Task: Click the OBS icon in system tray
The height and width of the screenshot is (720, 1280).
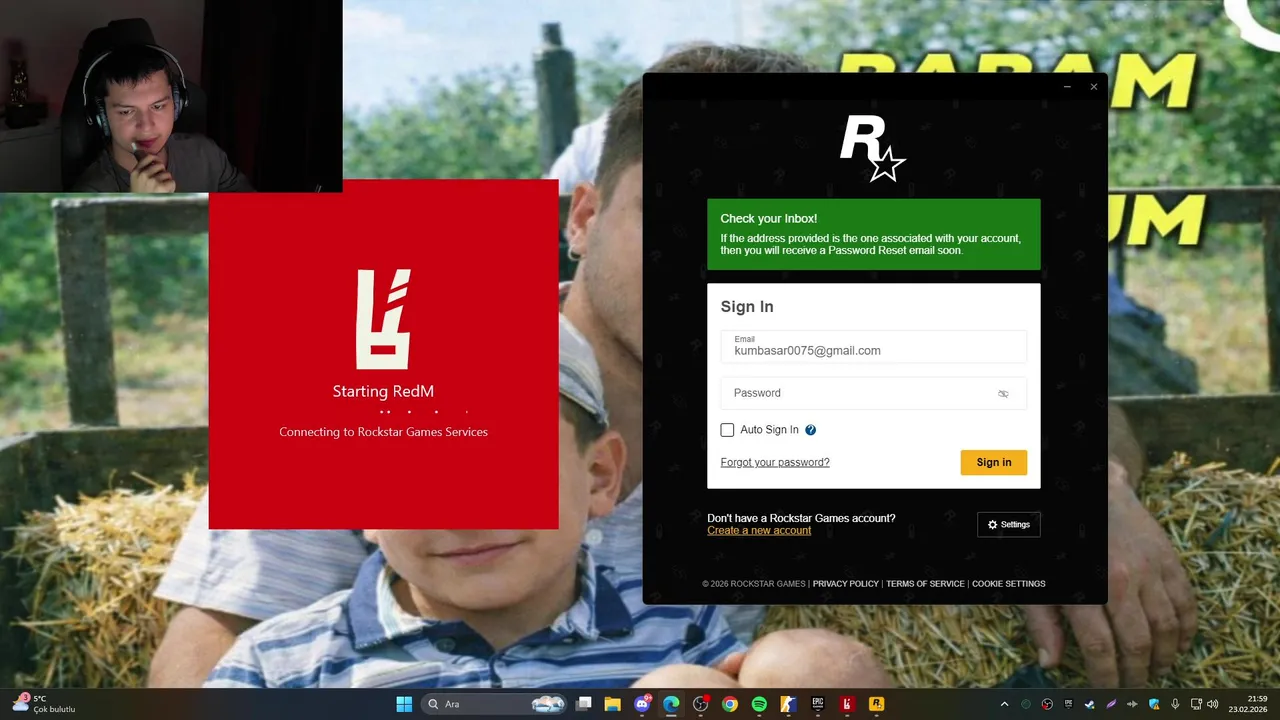Action: click(1047, 704)
